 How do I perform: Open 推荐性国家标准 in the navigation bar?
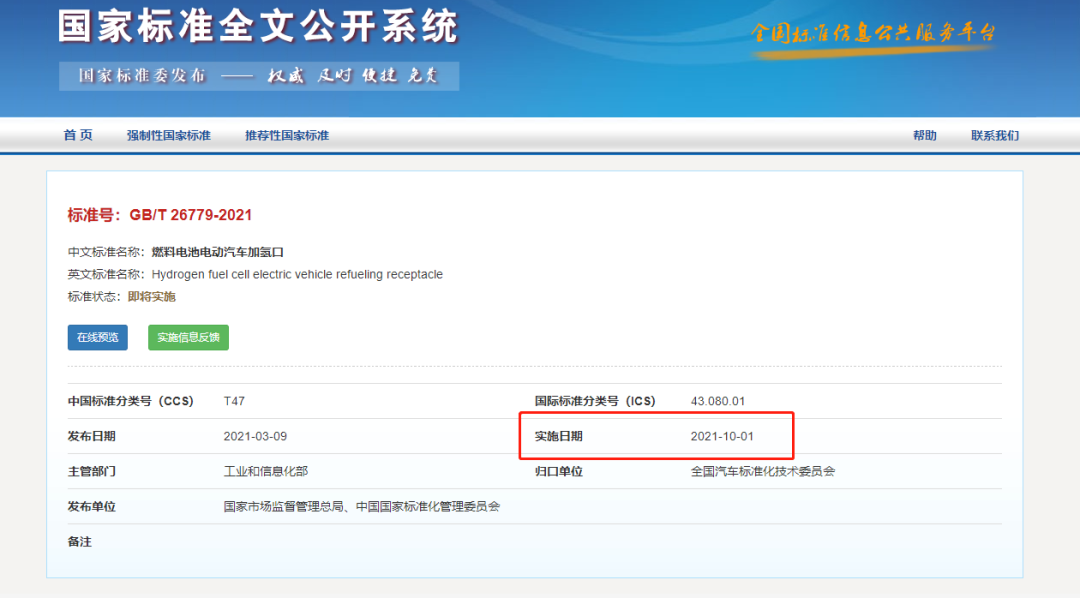pos(287,136)
